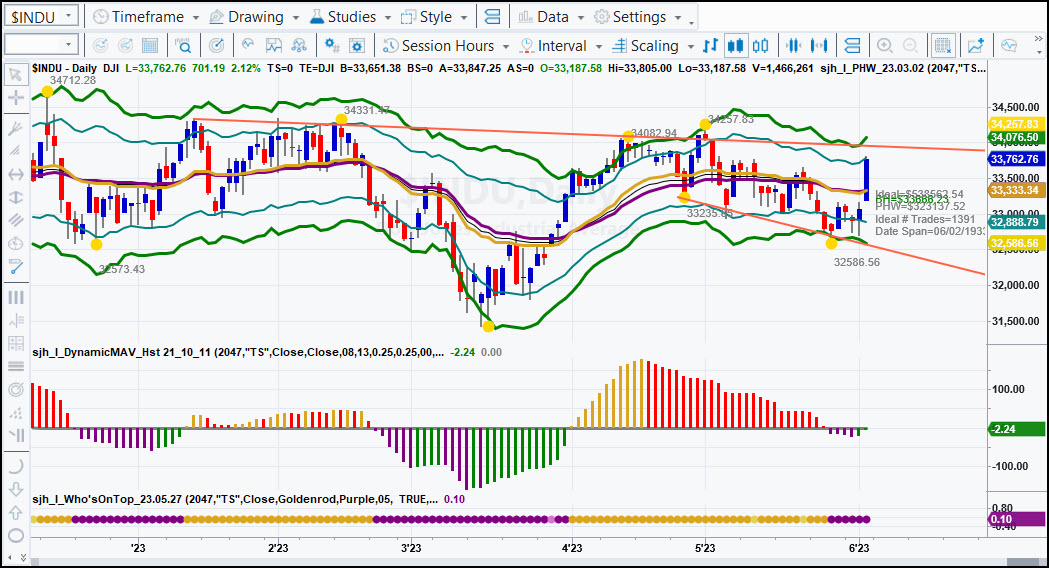Select the hollow candlestick chart style
Image resolution: width=1049 pixels, height=568 pixels.
coord(761,45)
